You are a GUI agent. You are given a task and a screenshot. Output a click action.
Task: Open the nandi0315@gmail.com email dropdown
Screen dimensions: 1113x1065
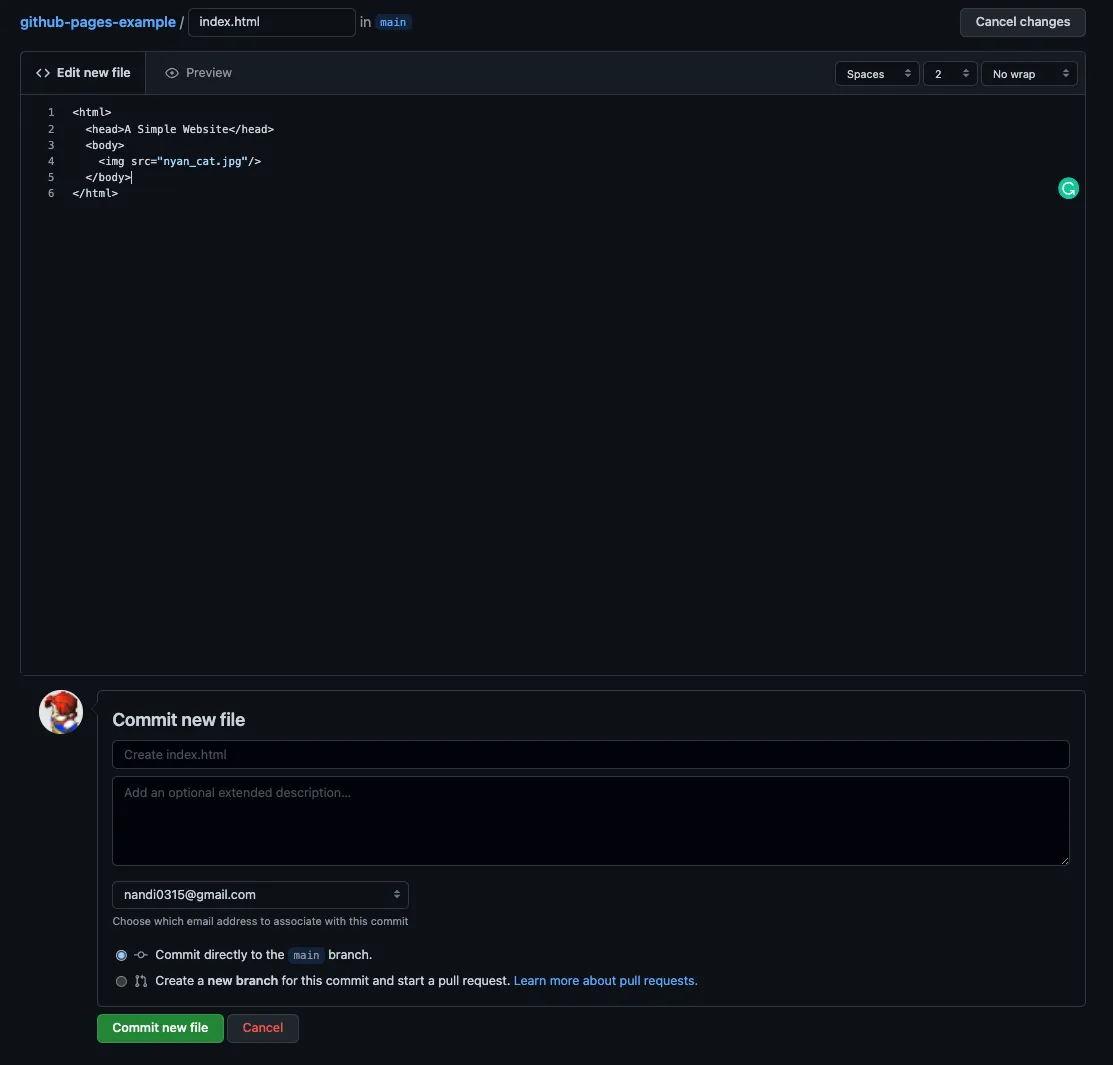point(259,894)
